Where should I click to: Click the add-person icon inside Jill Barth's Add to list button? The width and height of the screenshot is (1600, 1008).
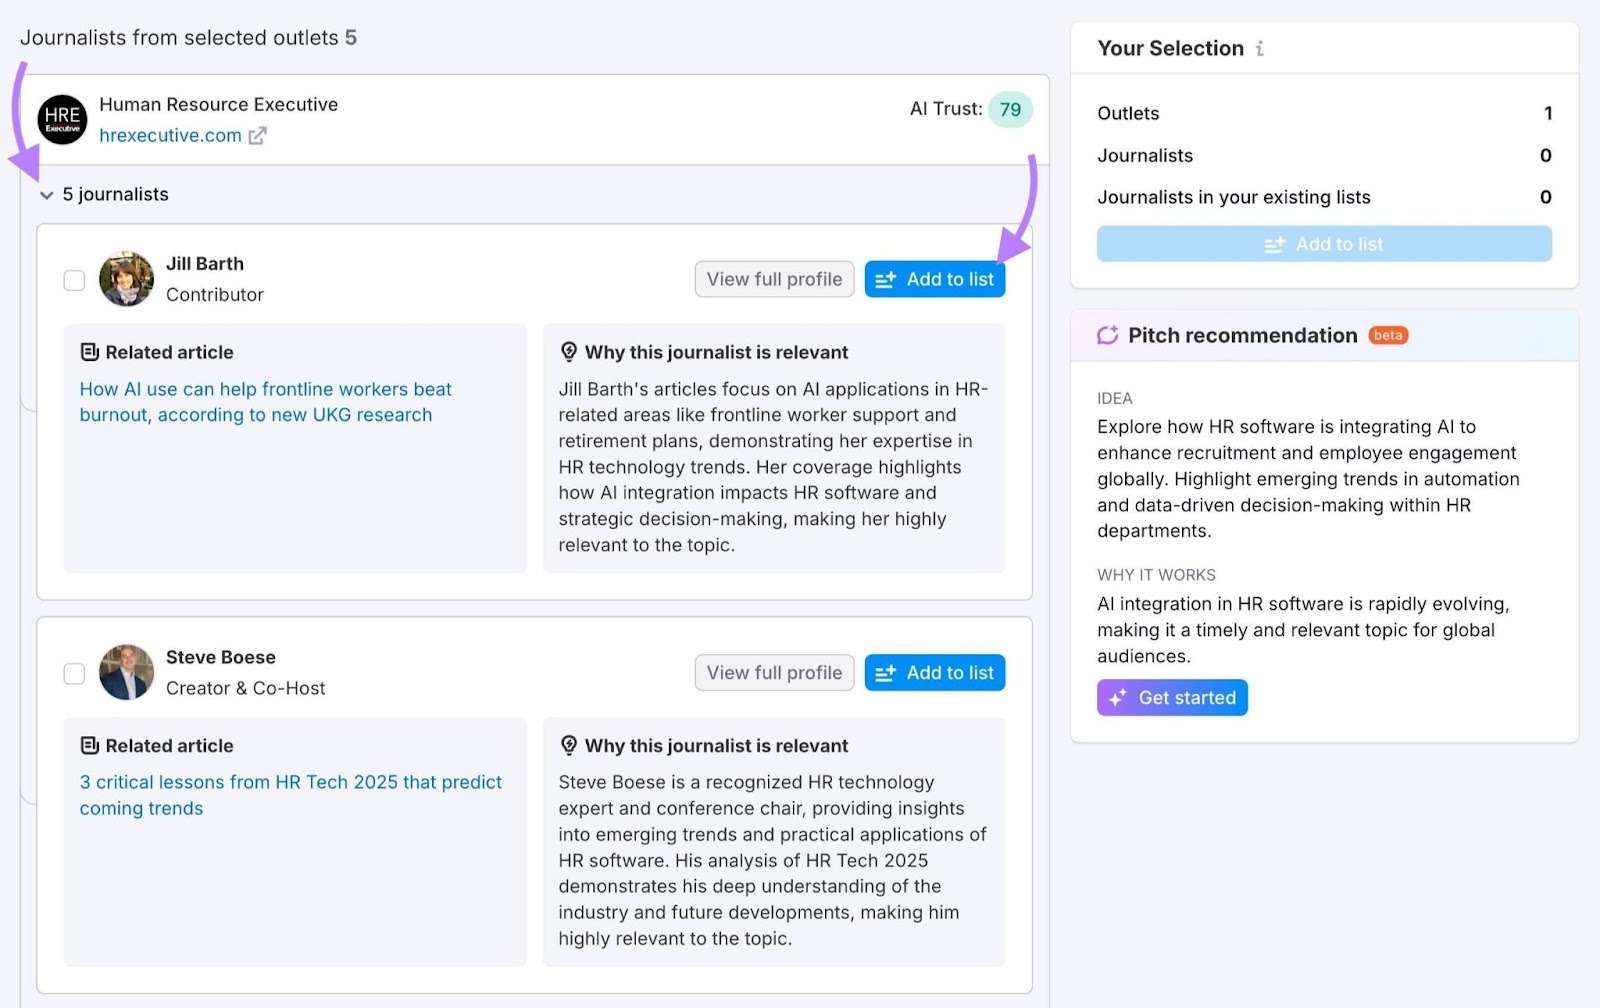click(885, 279)
